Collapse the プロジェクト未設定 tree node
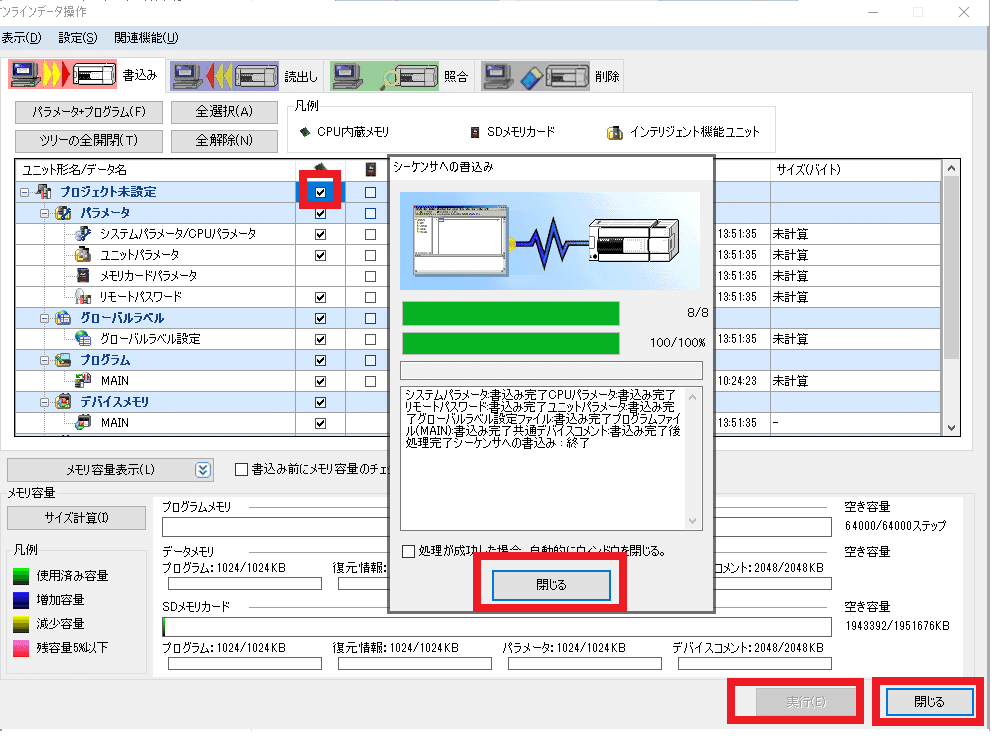993x740 pixels. [x=24, y=192]
